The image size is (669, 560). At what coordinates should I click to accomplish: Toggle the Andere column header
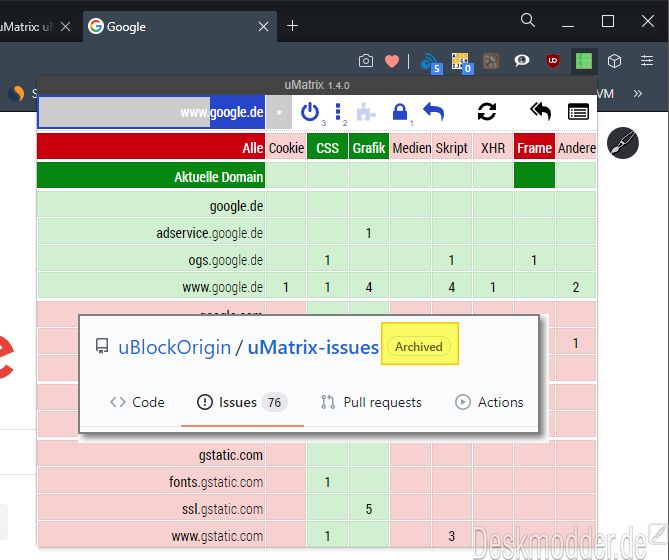tap(576, 146)
